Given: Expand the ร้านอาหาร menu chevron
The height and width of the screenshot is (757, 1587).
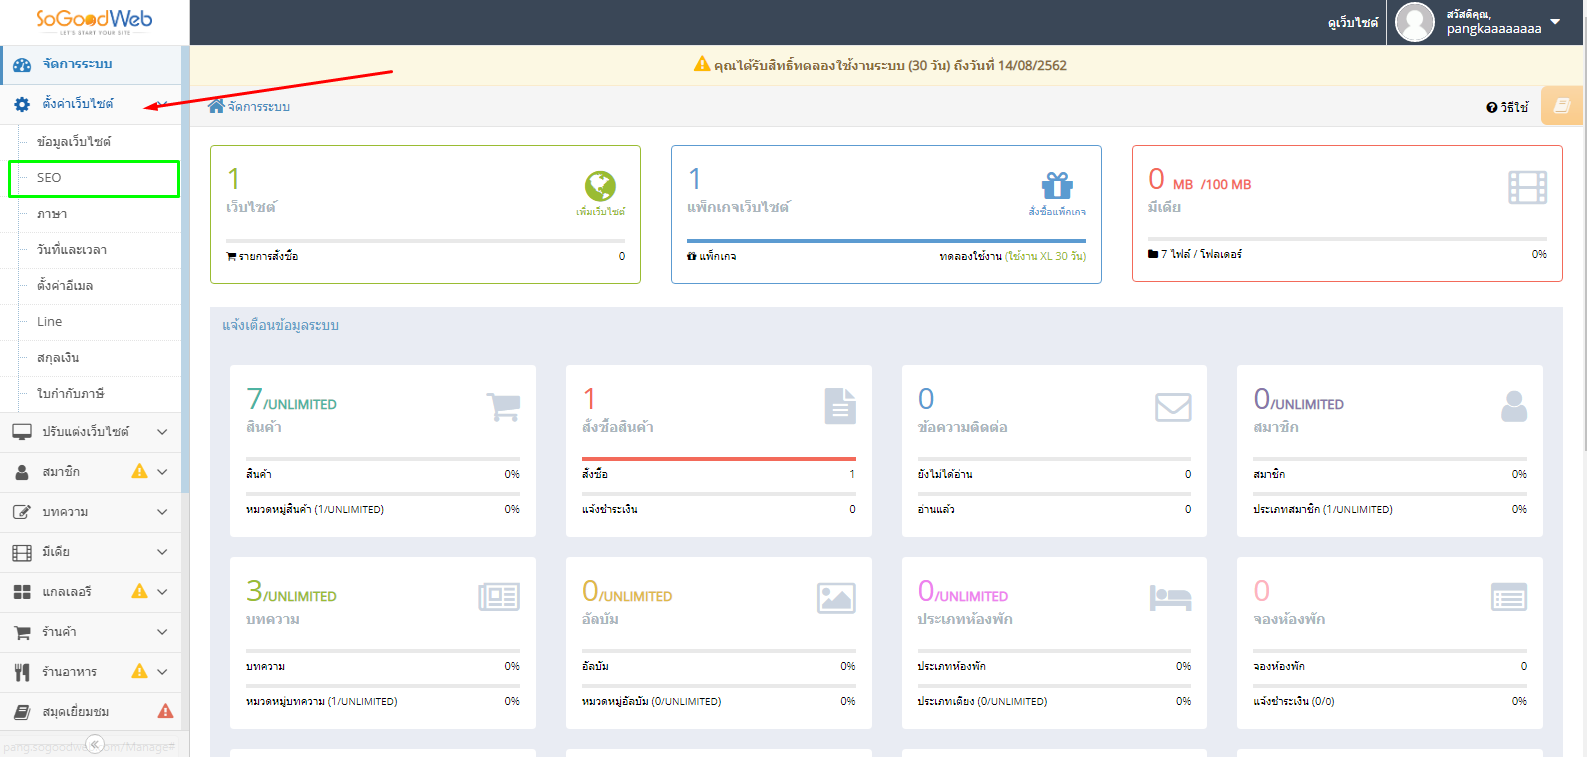Looking at the screenshot, I should [x=162, y=672].
